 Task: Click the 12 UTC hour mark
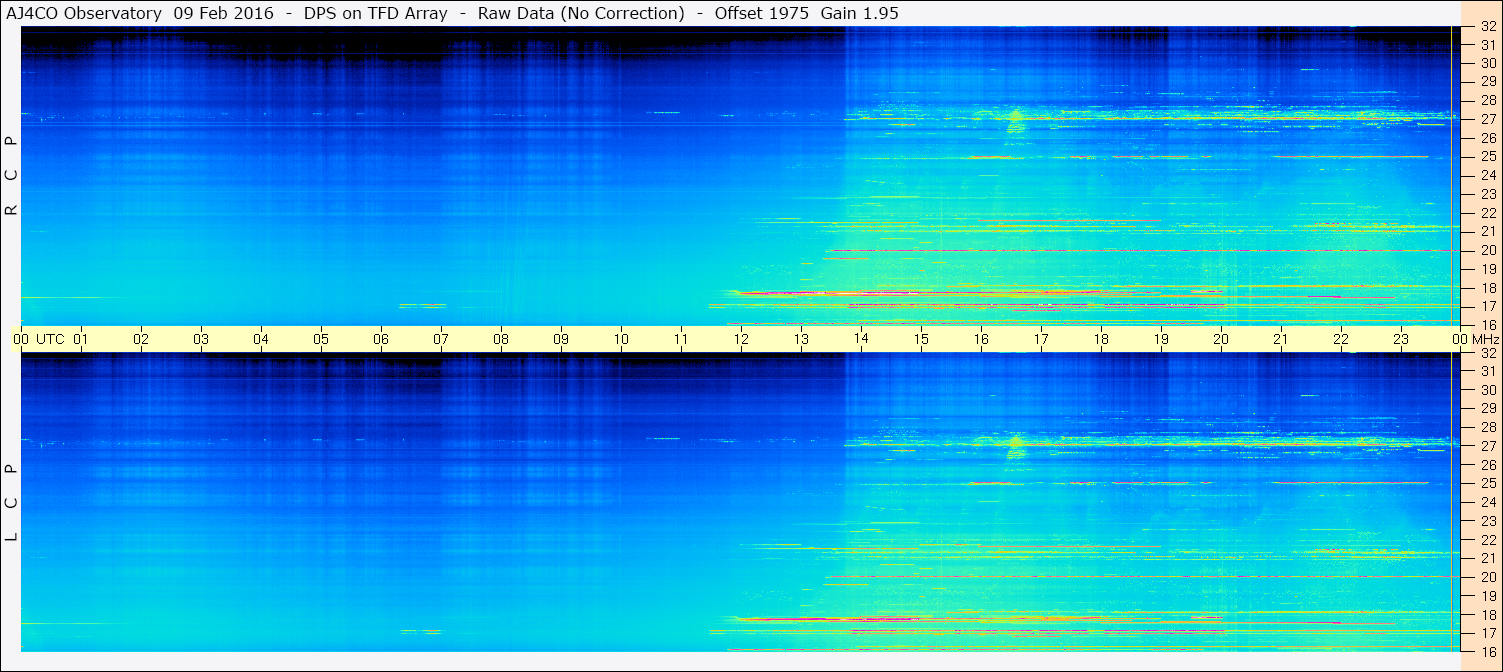[741, 339]
